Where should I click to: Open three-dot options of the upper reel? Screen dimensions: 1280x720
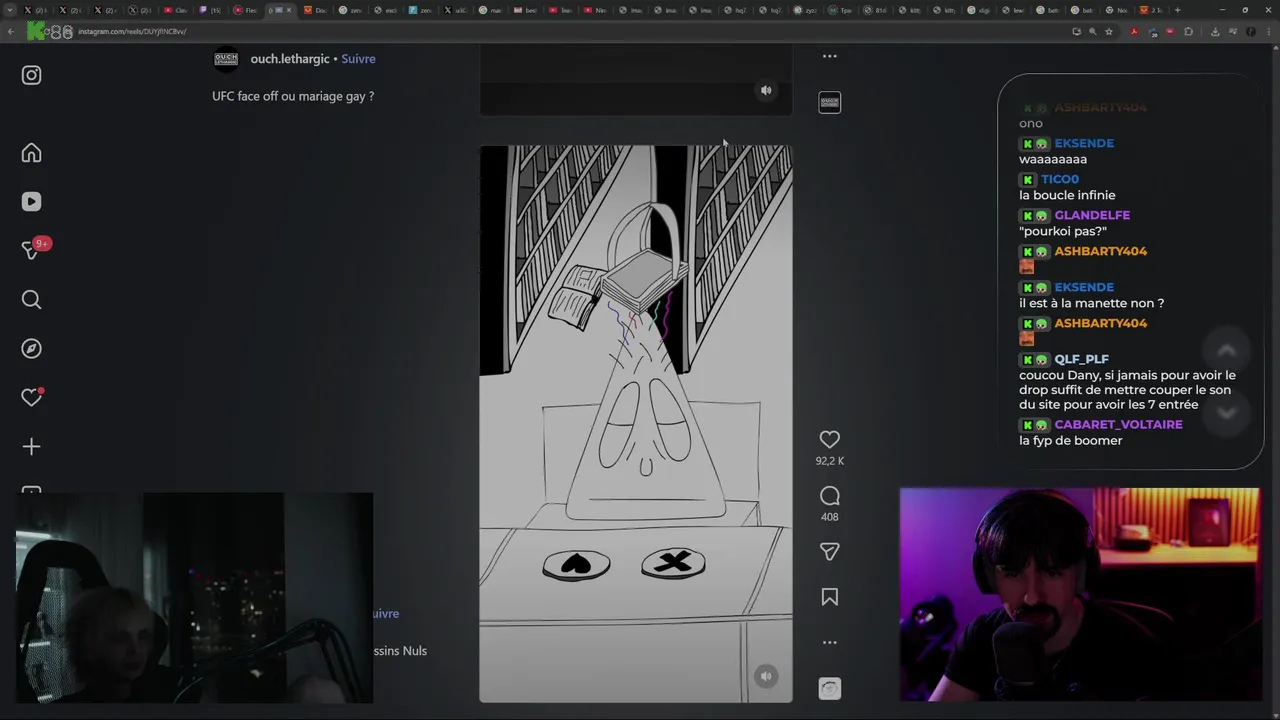point(829,56)
